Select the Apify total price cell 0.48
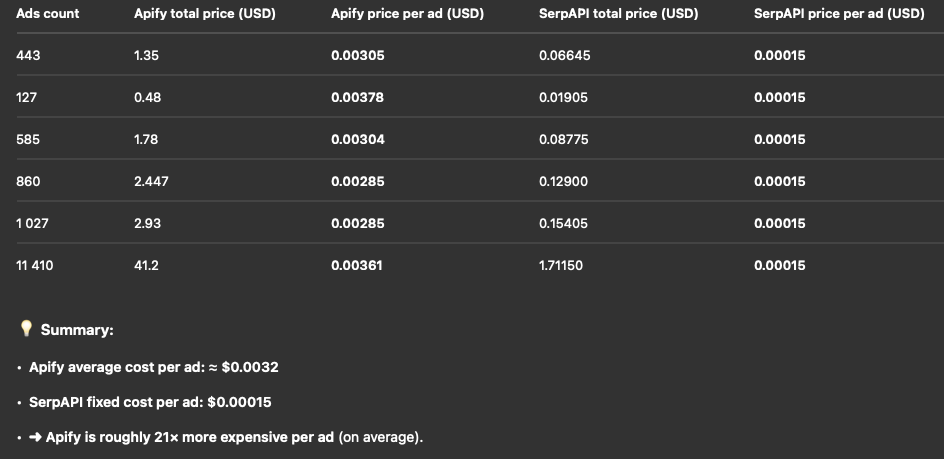Image resolution: width=944 pixels, height=459 pixels. click(x=147, y=98)
